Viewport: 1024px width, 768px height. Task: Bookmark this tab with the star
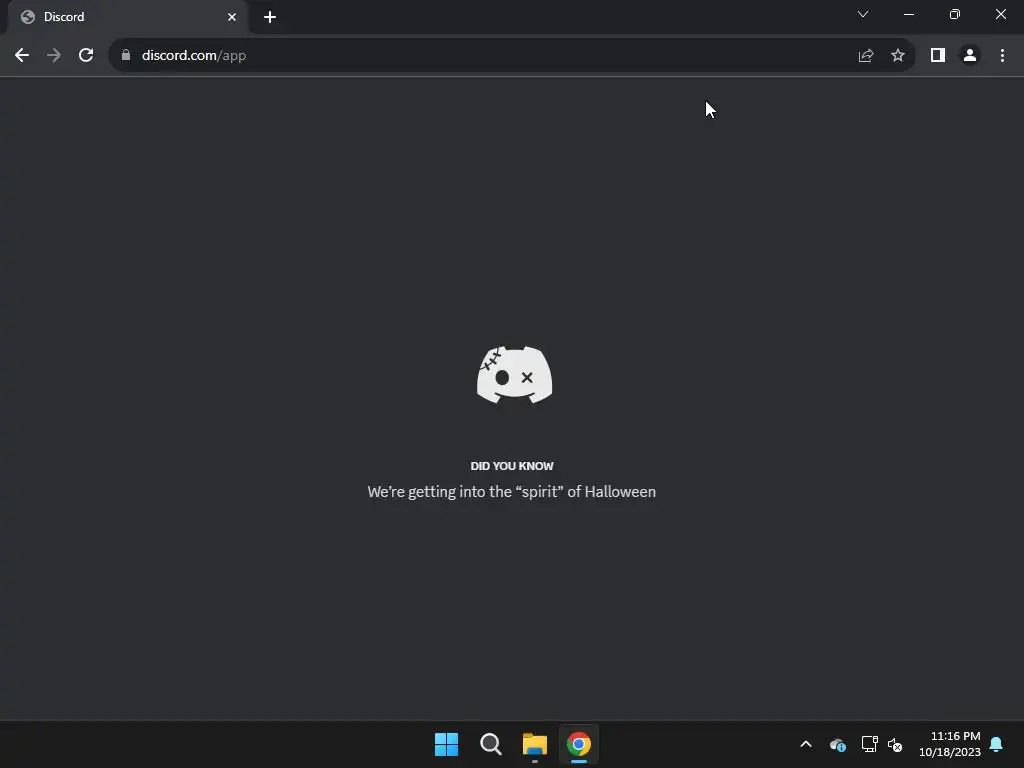point(898,56)
